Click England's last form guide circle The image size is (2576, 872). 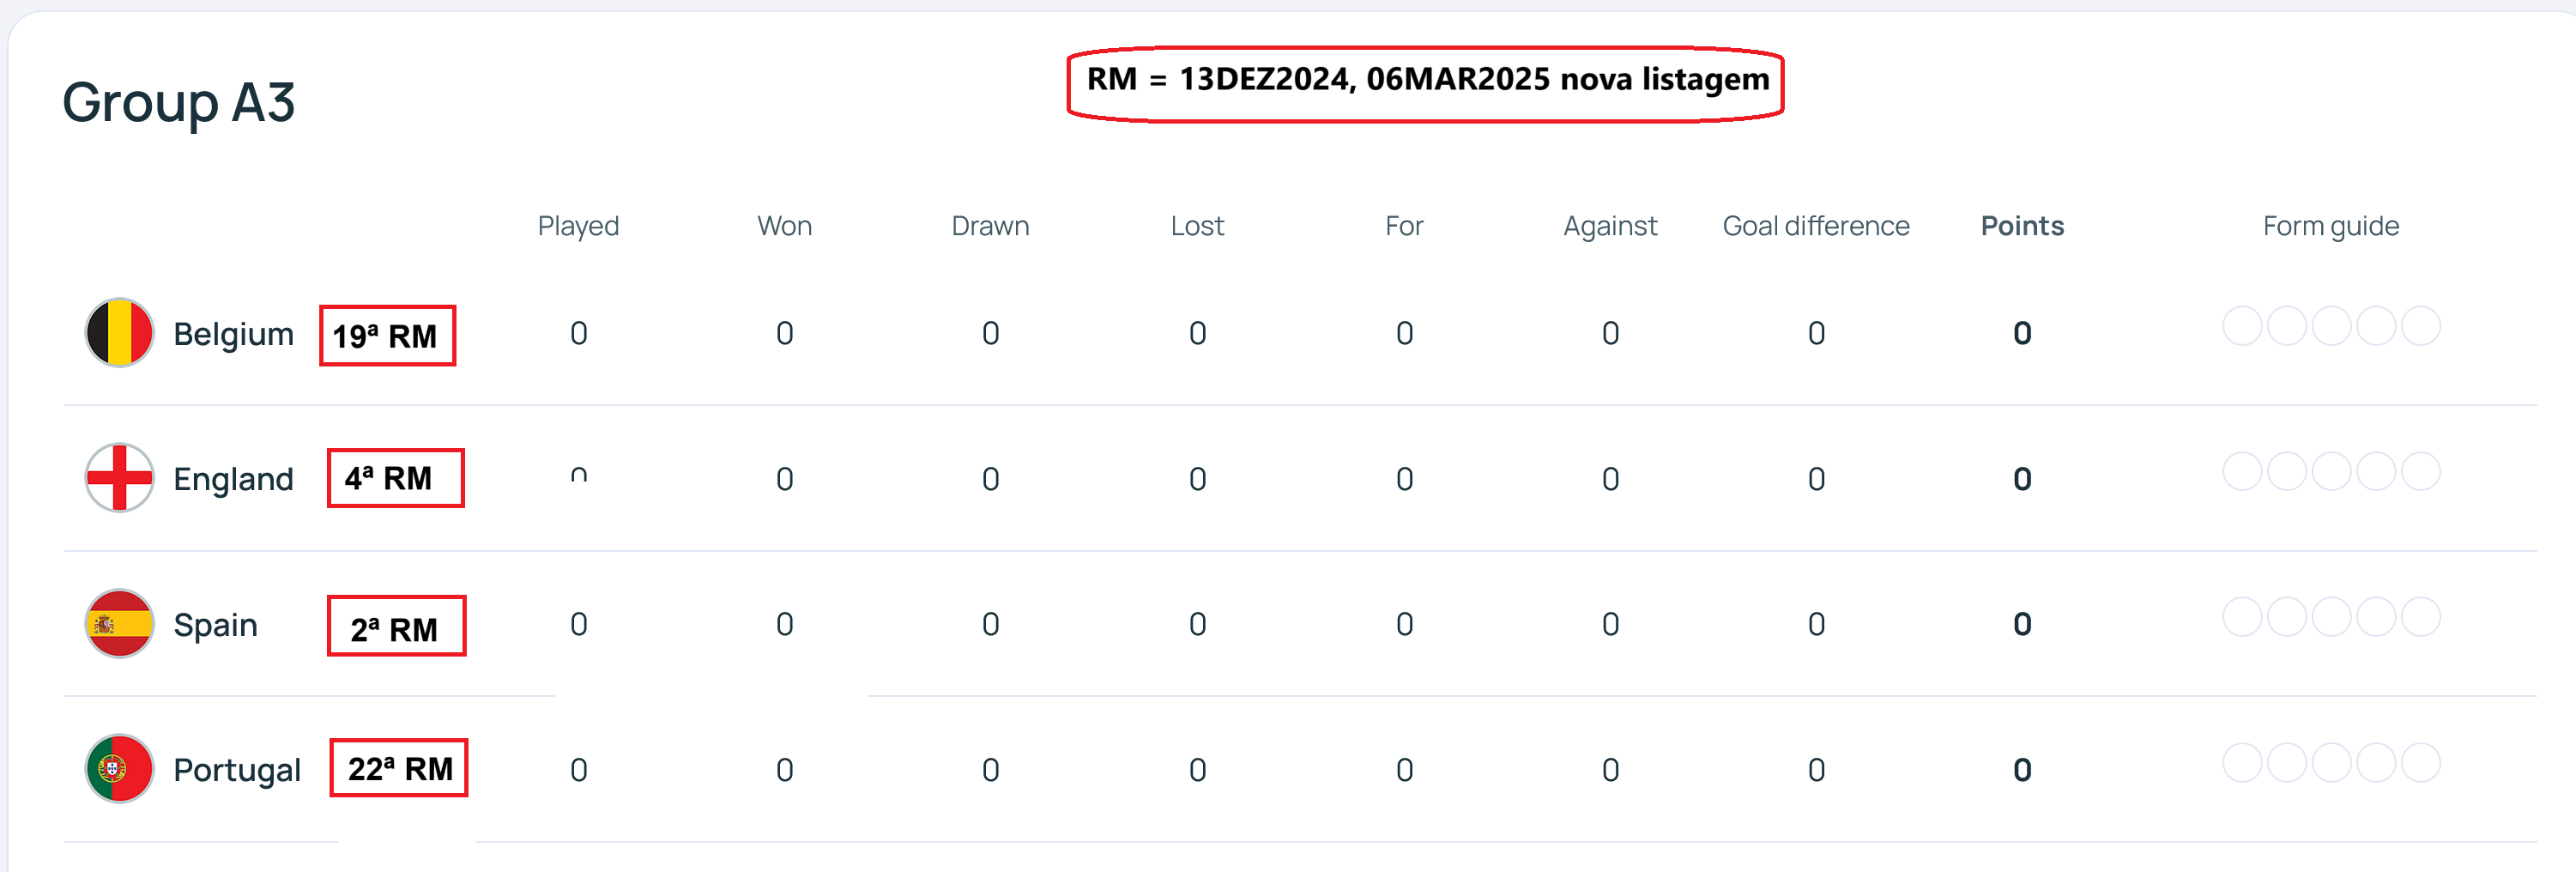pyautogui.click(x=2421, y=471)
